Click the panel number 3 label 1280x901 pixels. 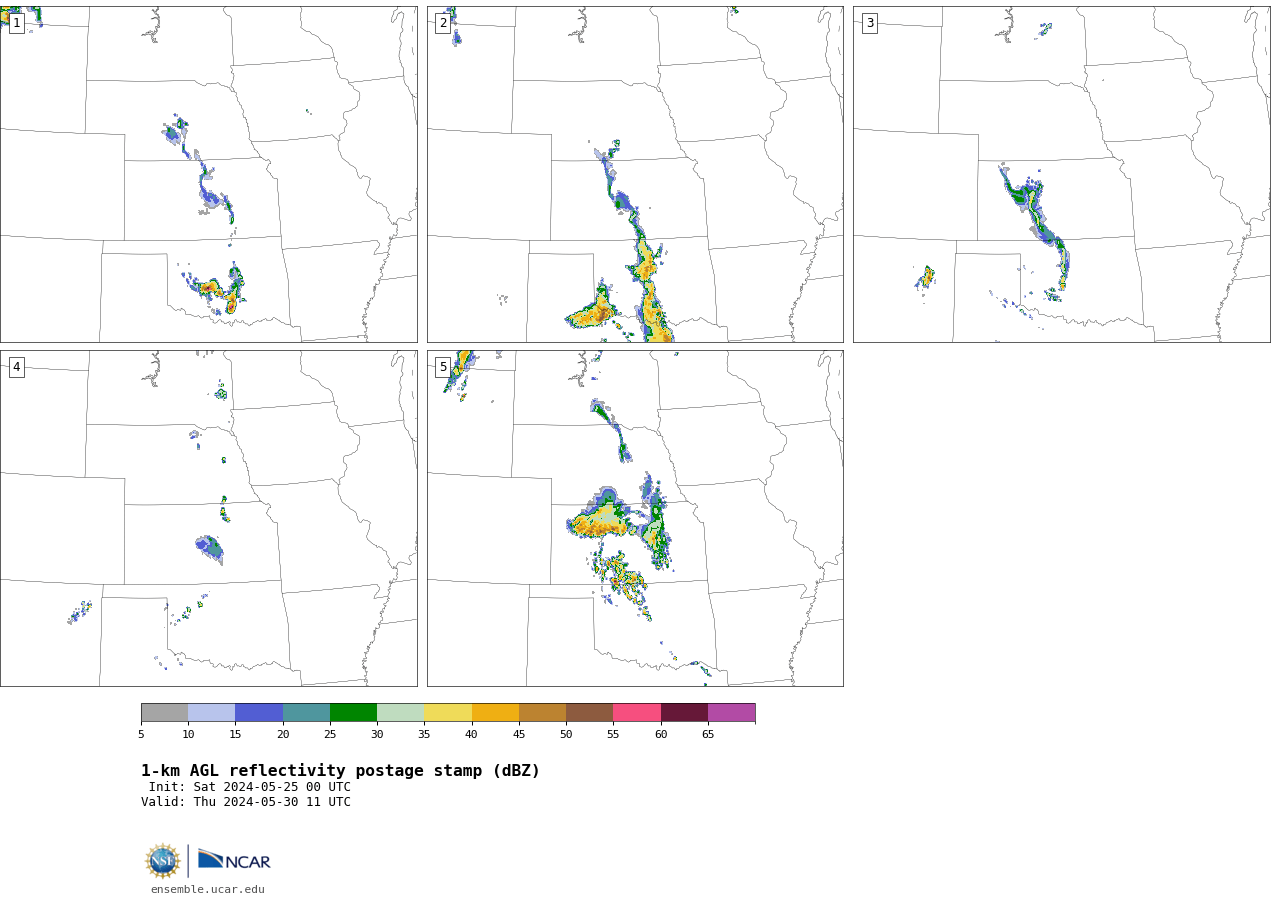[x=869, y=23]
